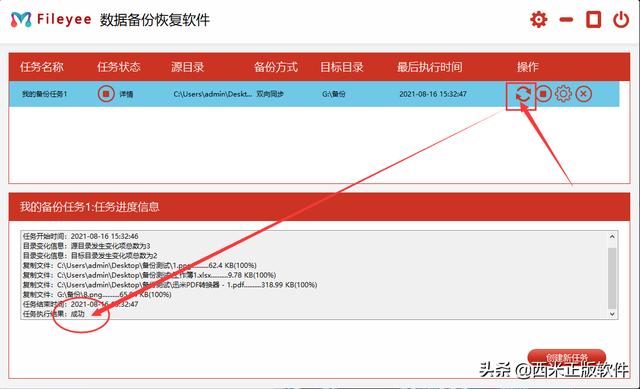
Task: Click log line 目标目录发生变化项总数为2
Action: point(90,256)
